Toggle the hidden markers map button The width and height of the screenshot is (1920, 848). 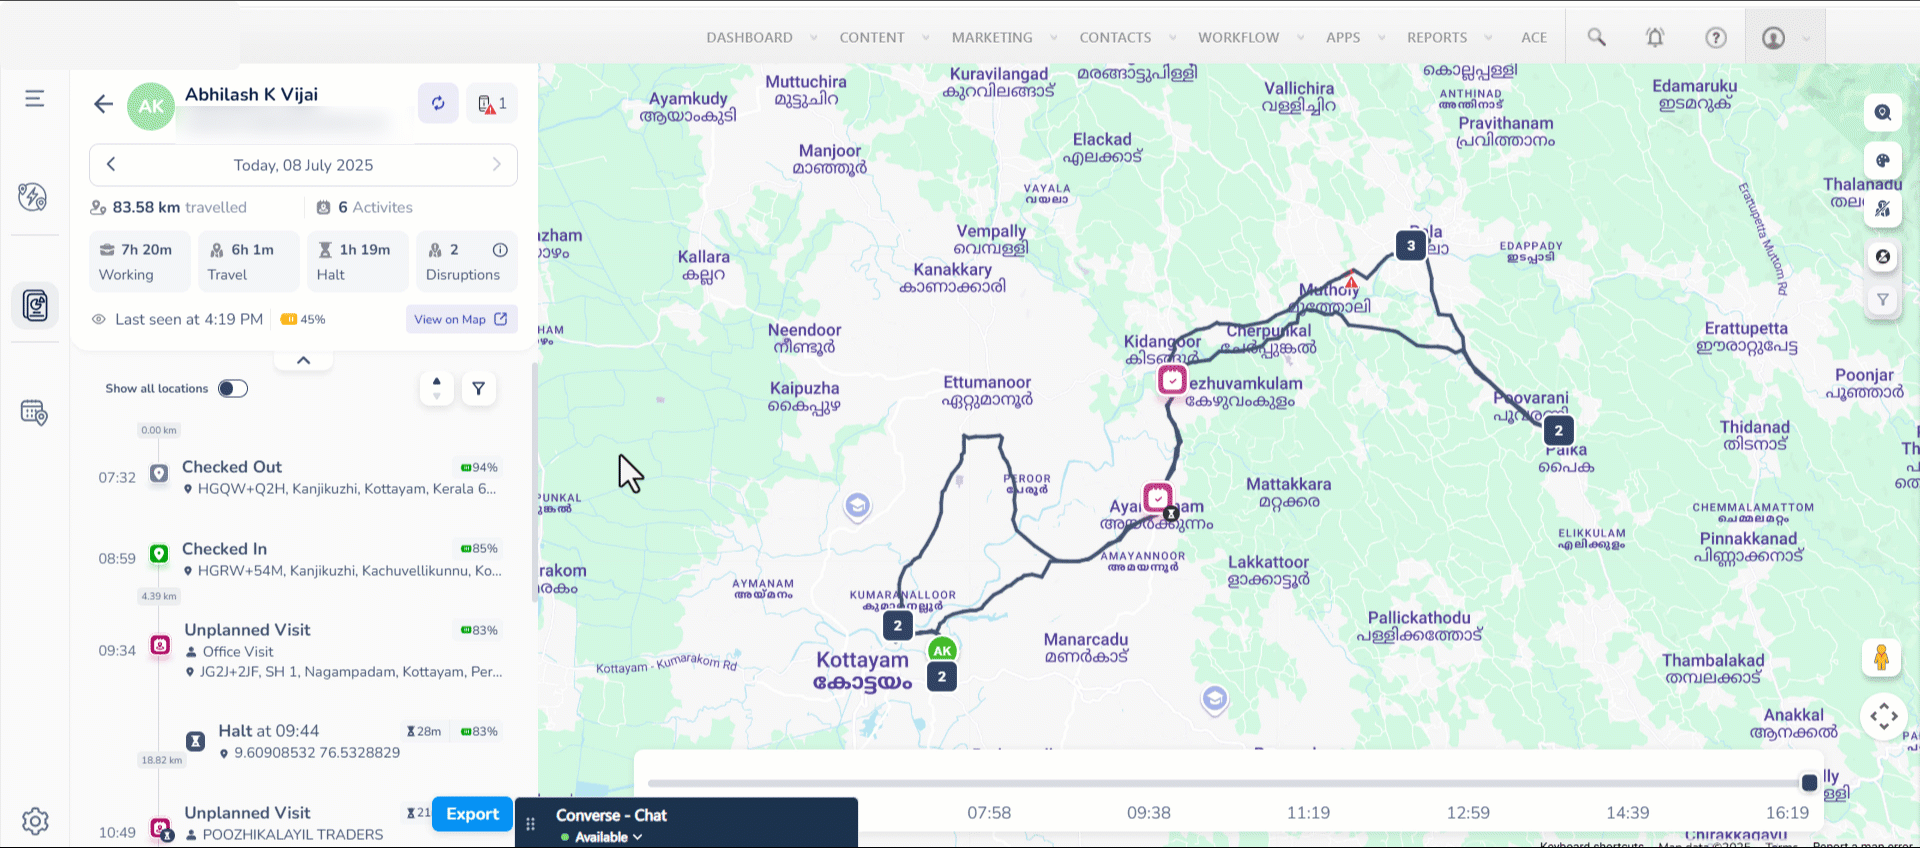[1883, 257]
